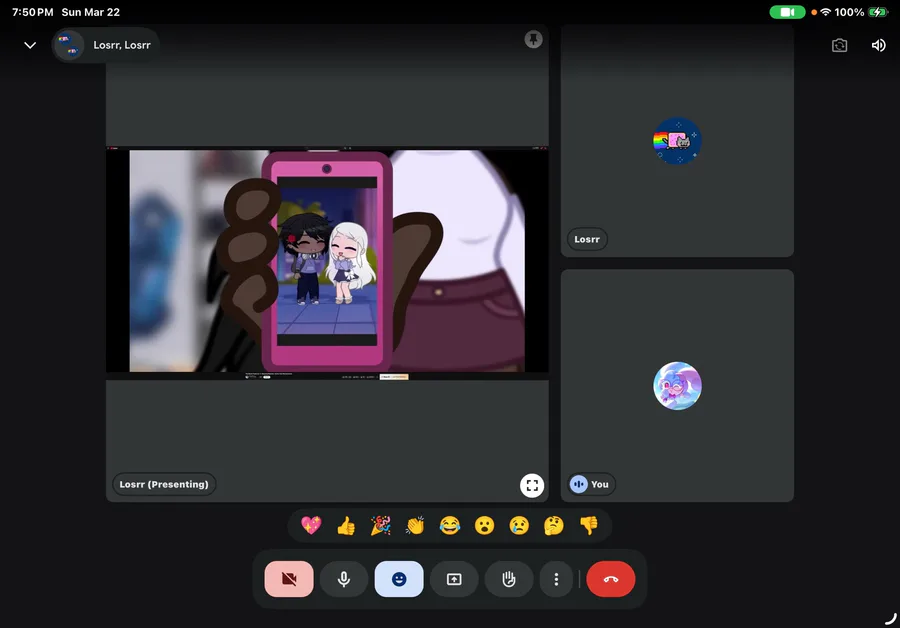Click the Losrr name label on tile
Image resolution: width=900 pixels, height=628 pixels.
pos(587,239)
